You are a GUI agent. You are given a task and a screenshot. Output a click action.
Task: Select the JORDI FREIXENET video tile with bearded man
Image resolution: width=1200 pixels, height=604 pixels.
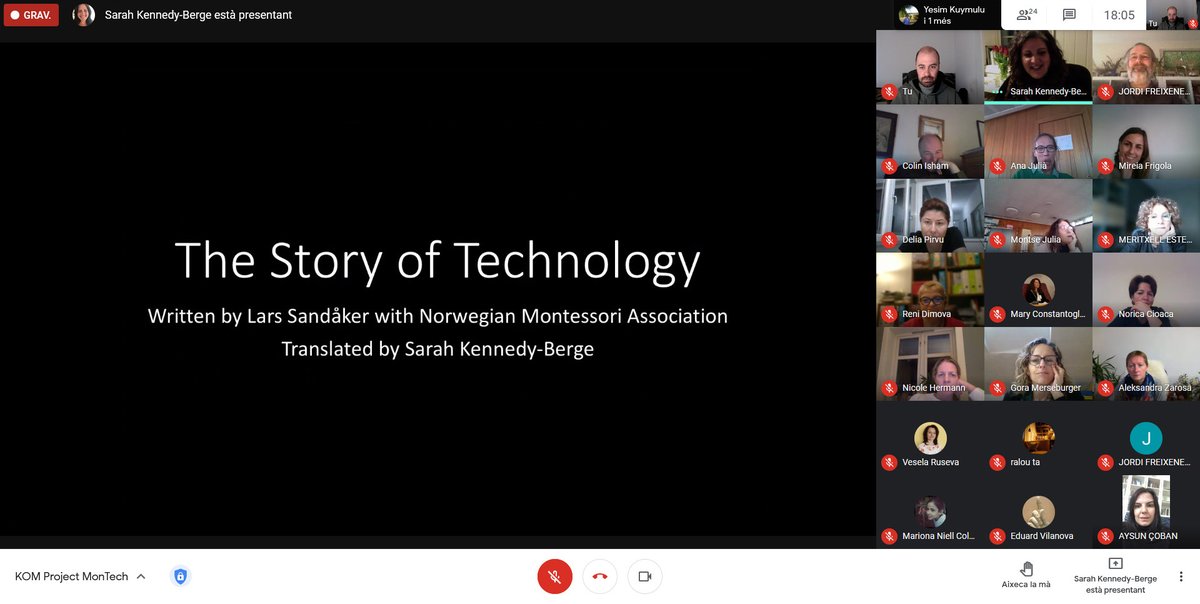1146,67
